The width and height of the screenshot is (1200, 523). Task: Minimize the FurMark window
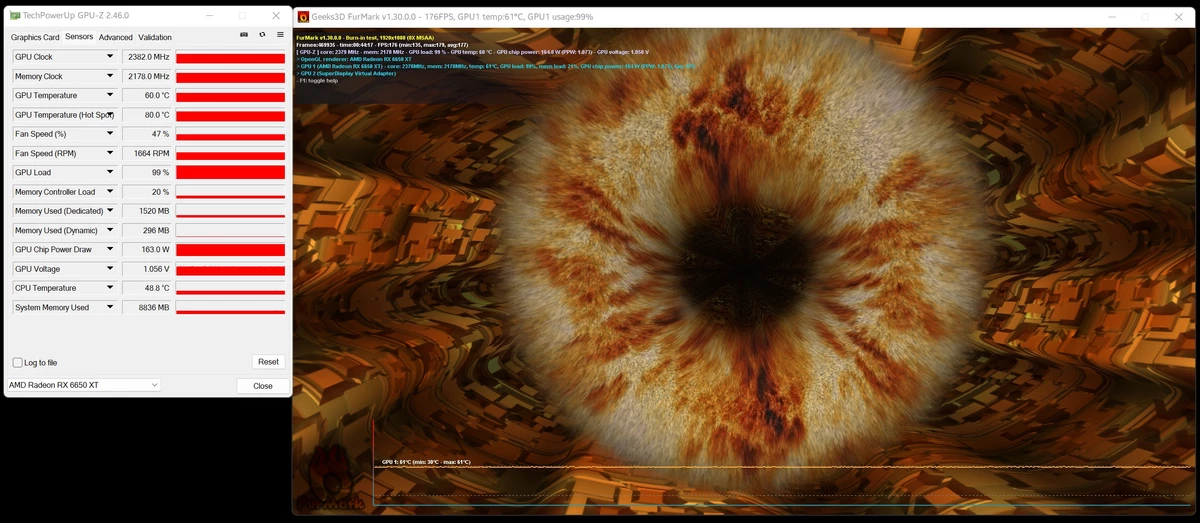(1111, 17)
